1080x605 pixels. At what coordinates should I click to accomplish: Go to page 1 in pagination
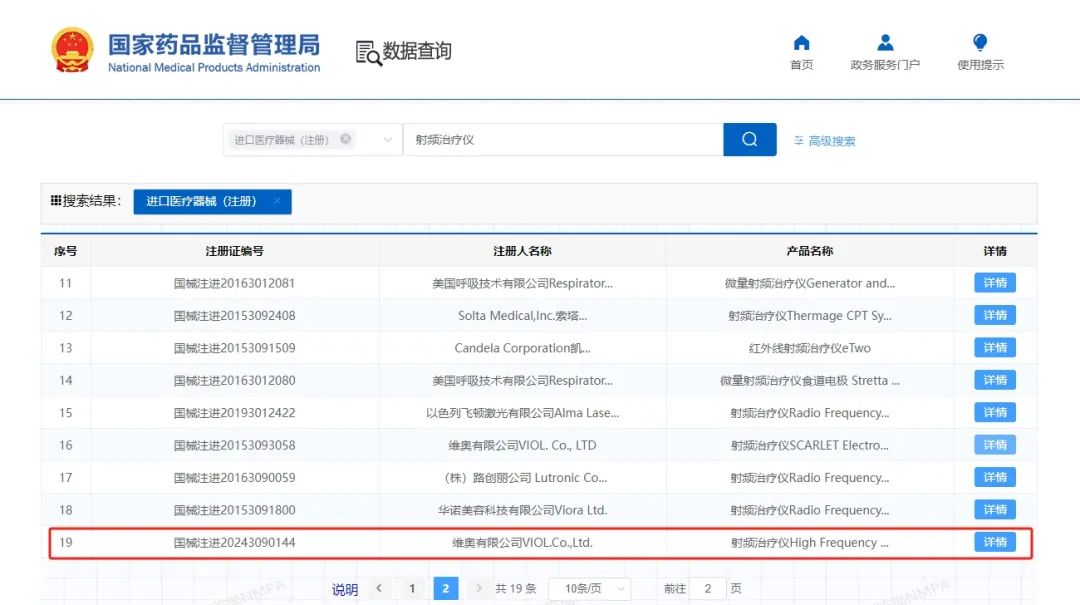tap(412, 589)
